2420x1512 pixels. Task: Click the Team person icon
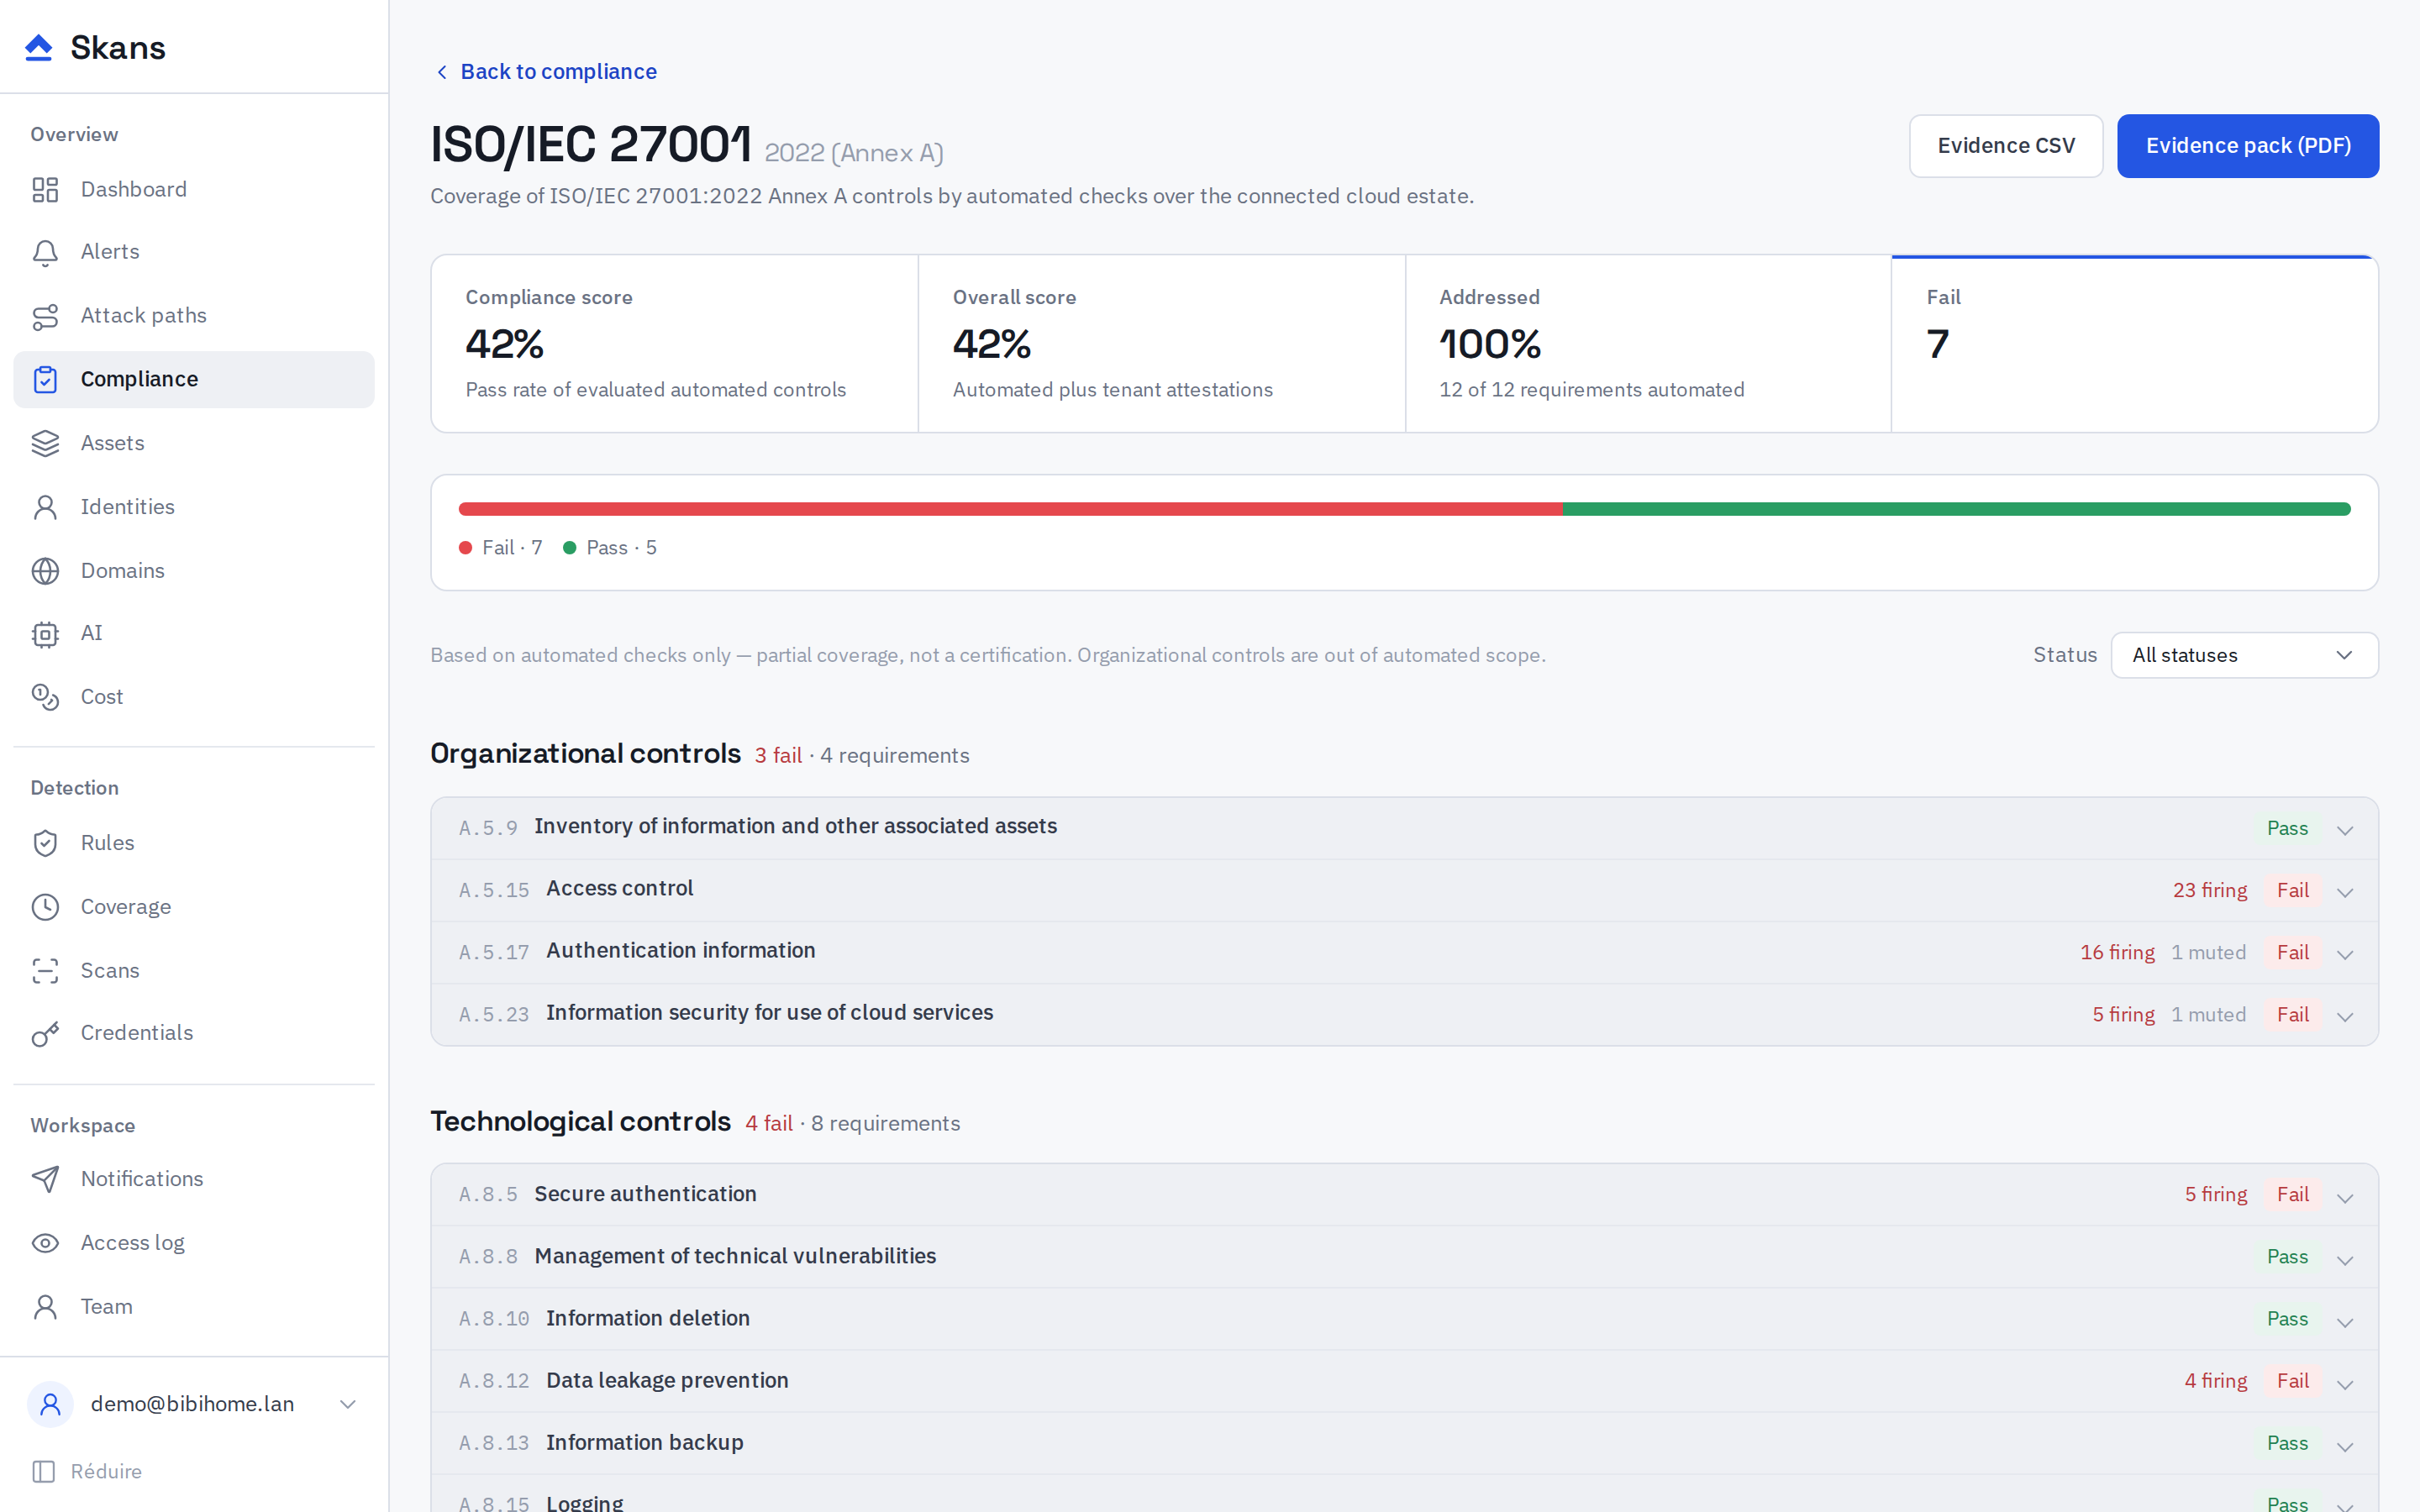click(x=45, y=1307)
